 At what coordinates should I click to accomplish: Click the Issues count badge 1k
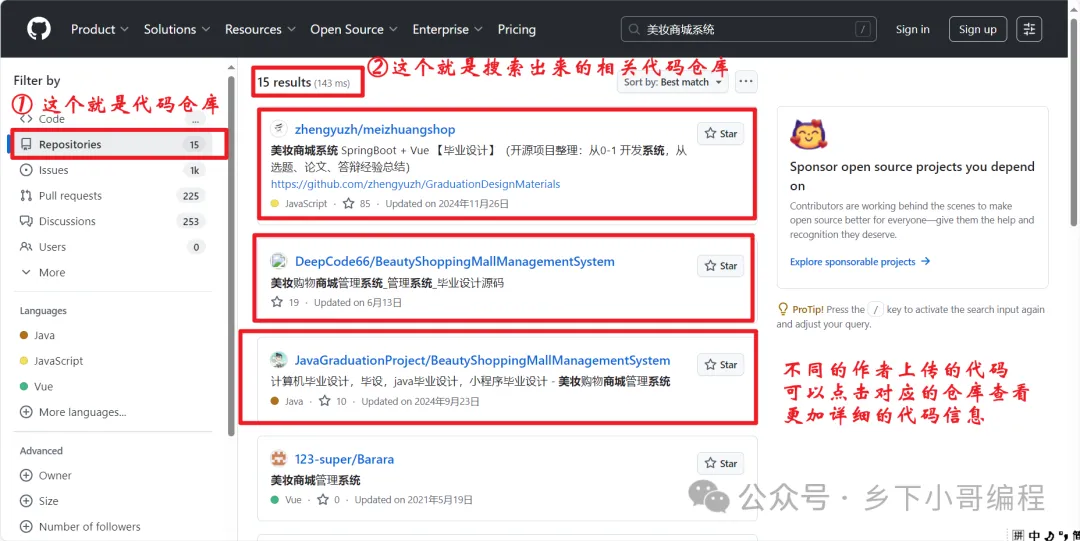point(194,170)
